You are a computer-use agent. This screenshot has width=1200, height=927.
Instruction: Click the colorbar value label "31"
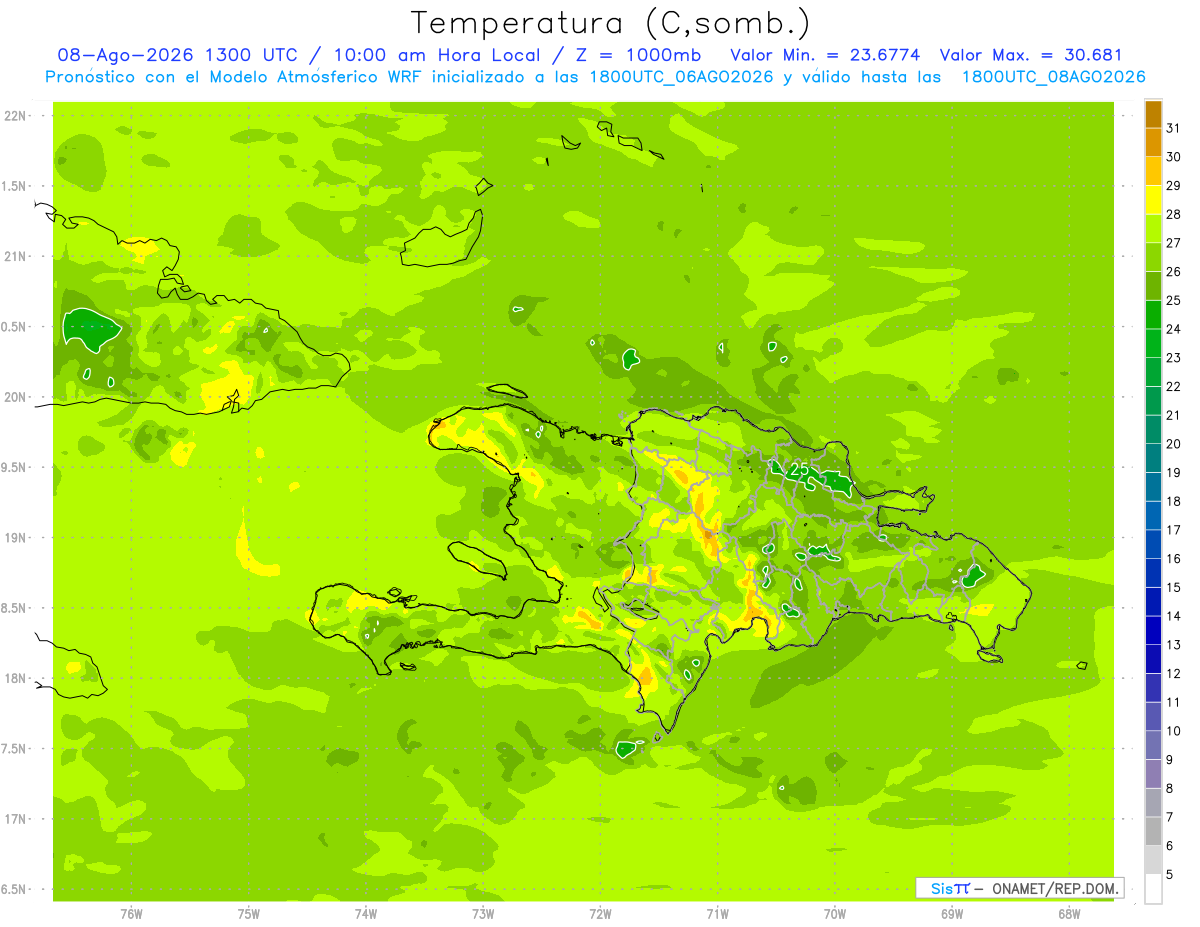[1174, 128]
